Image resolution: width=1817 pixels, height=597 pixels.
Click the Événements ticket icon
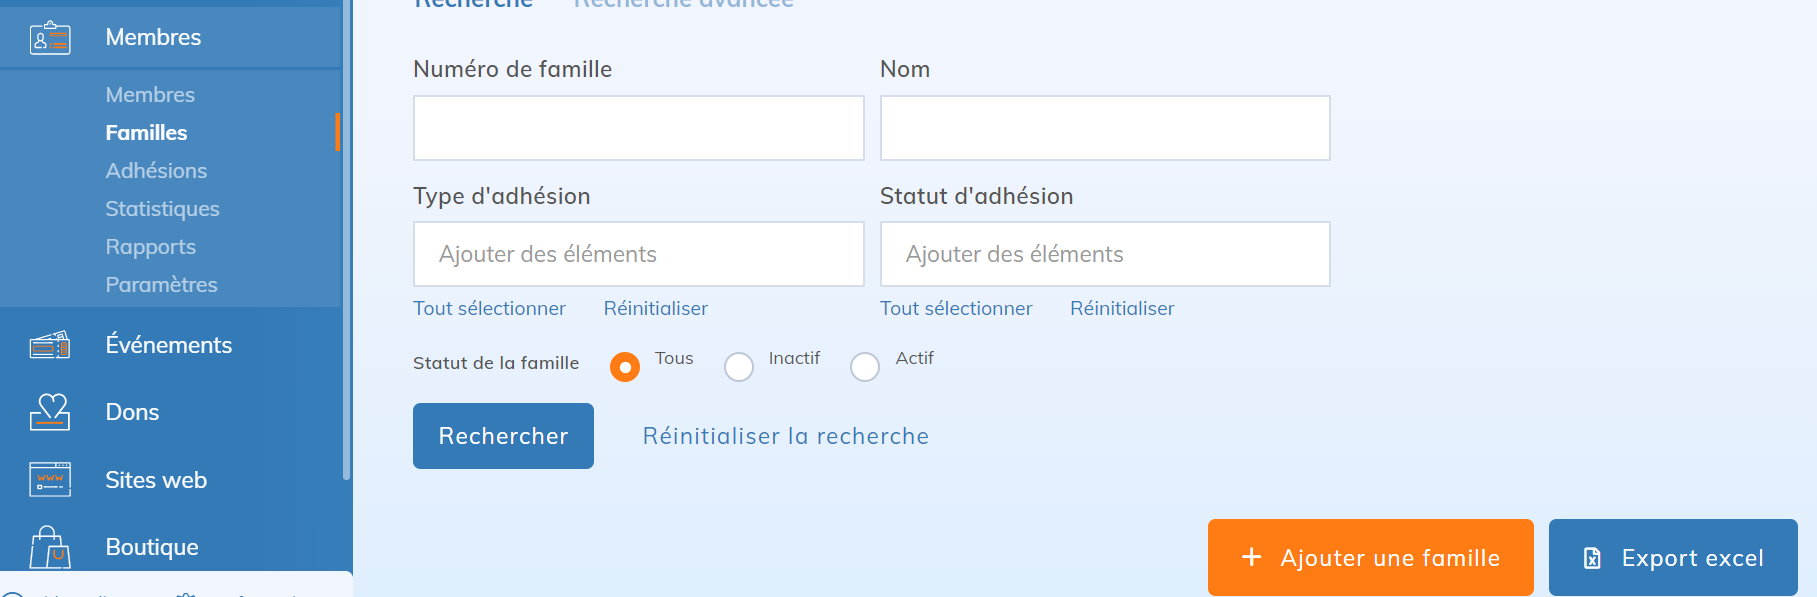pos(50,345)
